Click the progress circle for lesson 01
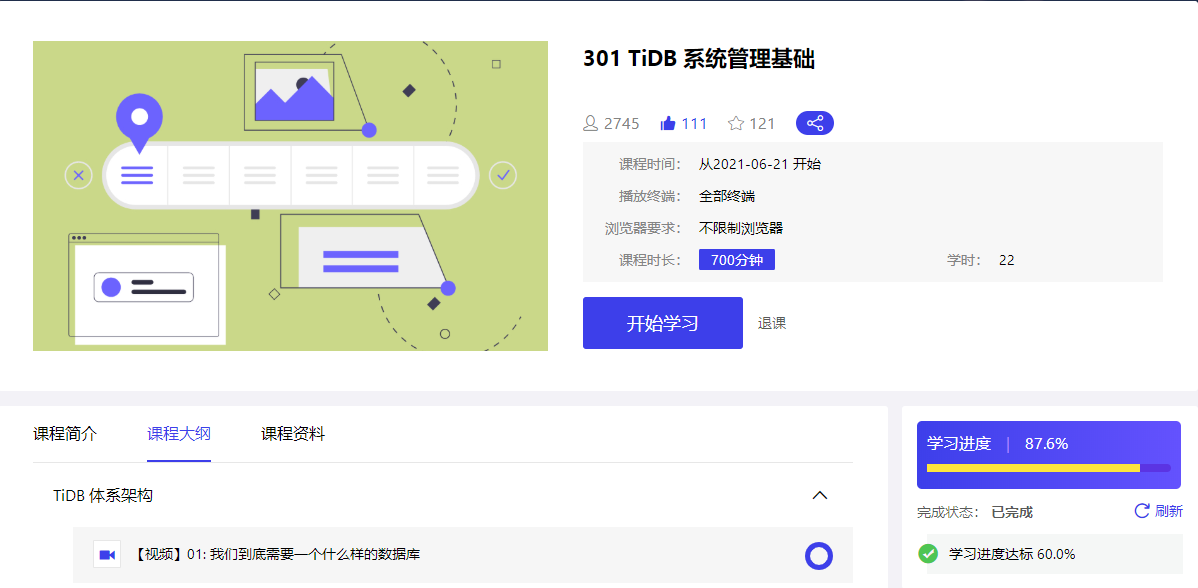The height and width of the screenshot is (588, 1198). 818,555
